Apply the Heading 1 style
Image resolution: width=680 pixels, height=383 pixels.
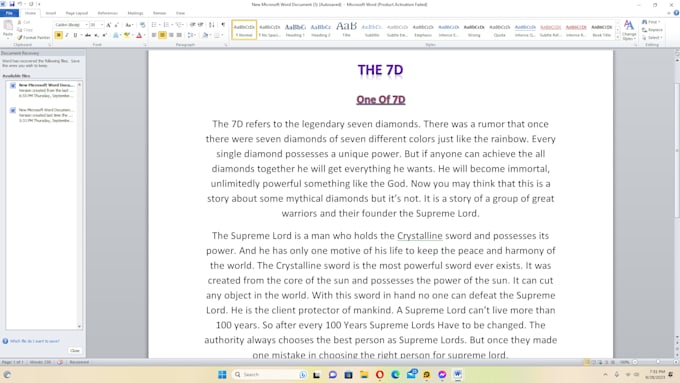coord(295,30)
